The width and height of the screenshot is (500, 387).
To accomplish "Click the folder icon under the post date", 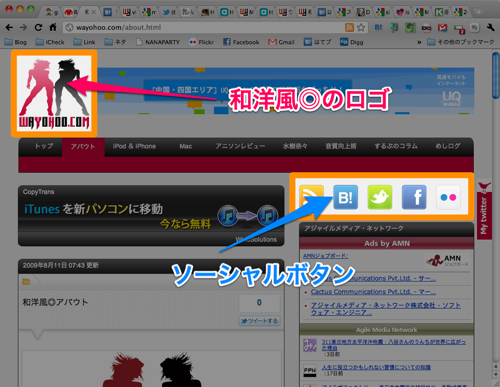I will coord(26,282).
